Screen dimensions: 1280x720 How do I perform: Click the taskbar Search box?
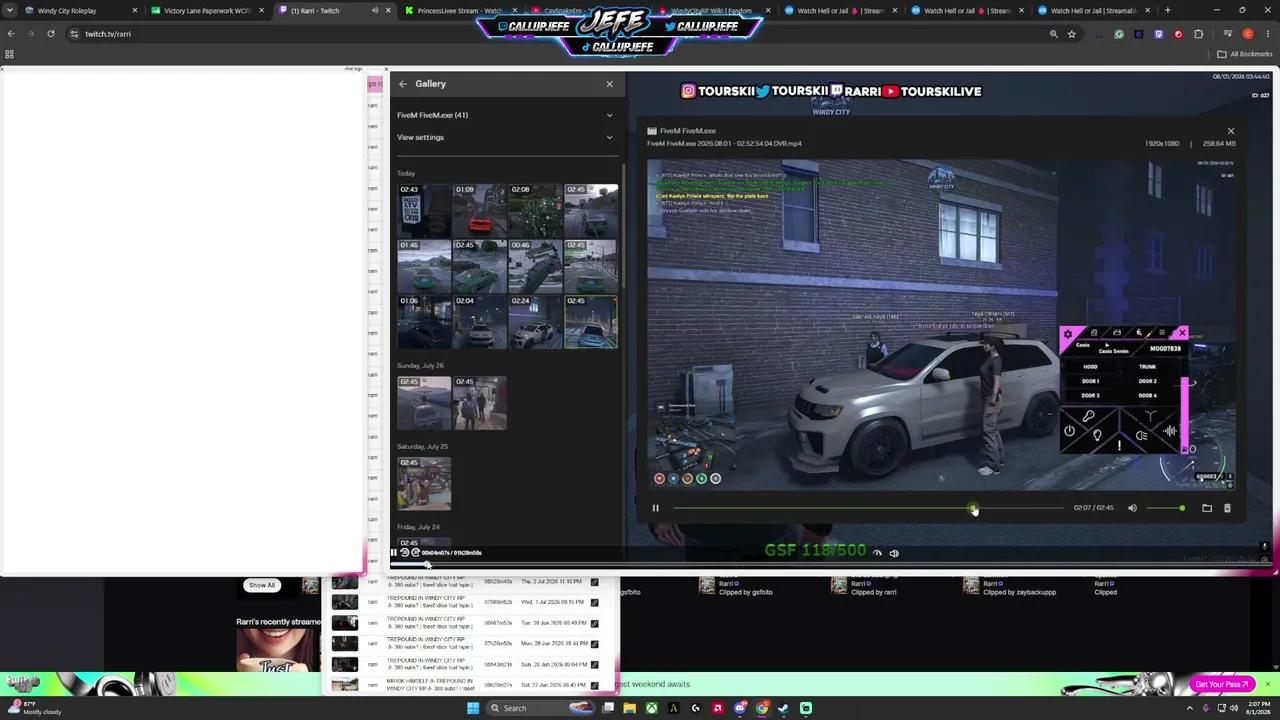pos(541,708)
